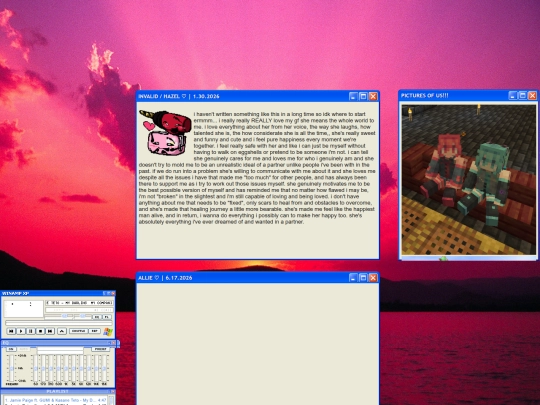Minimize the Allie window

[353, 278]
